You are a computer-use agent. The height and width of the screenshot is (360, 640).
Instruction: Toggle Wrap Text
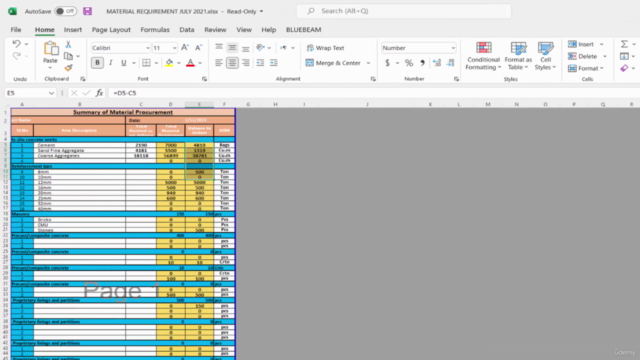(x=325, y=48)
